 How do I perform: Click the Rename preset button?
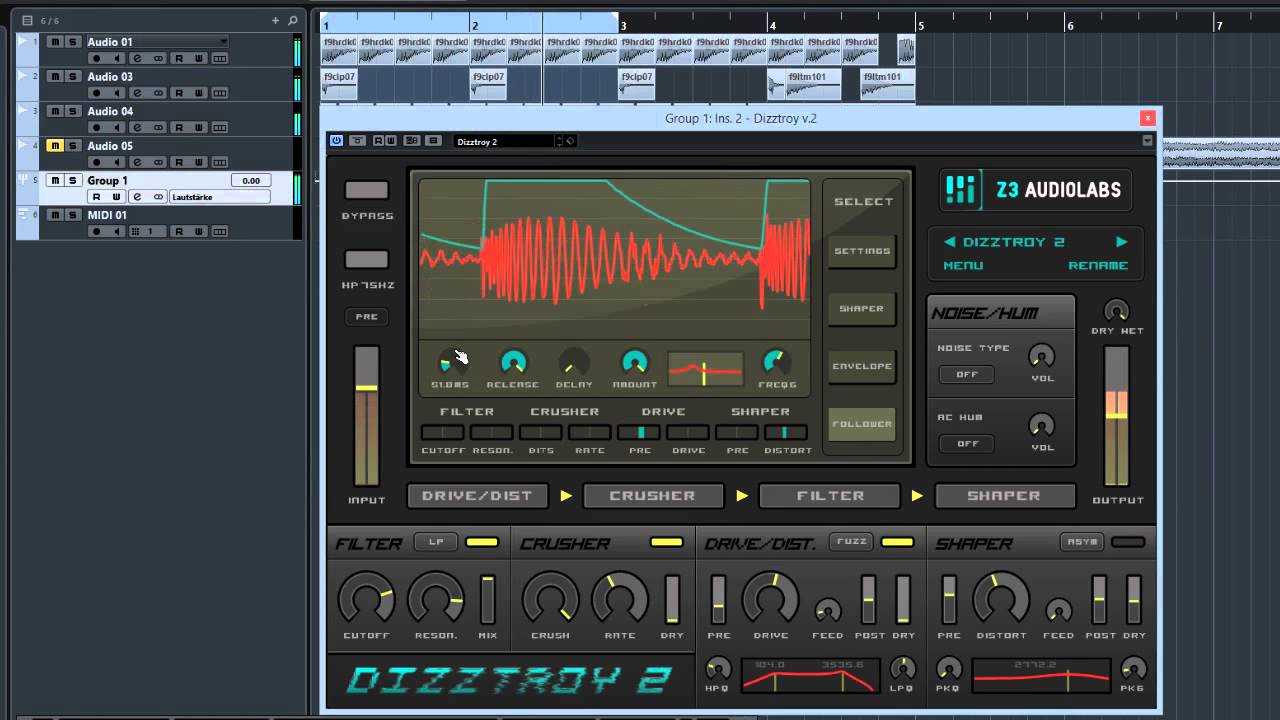[x=1098, y=266]
